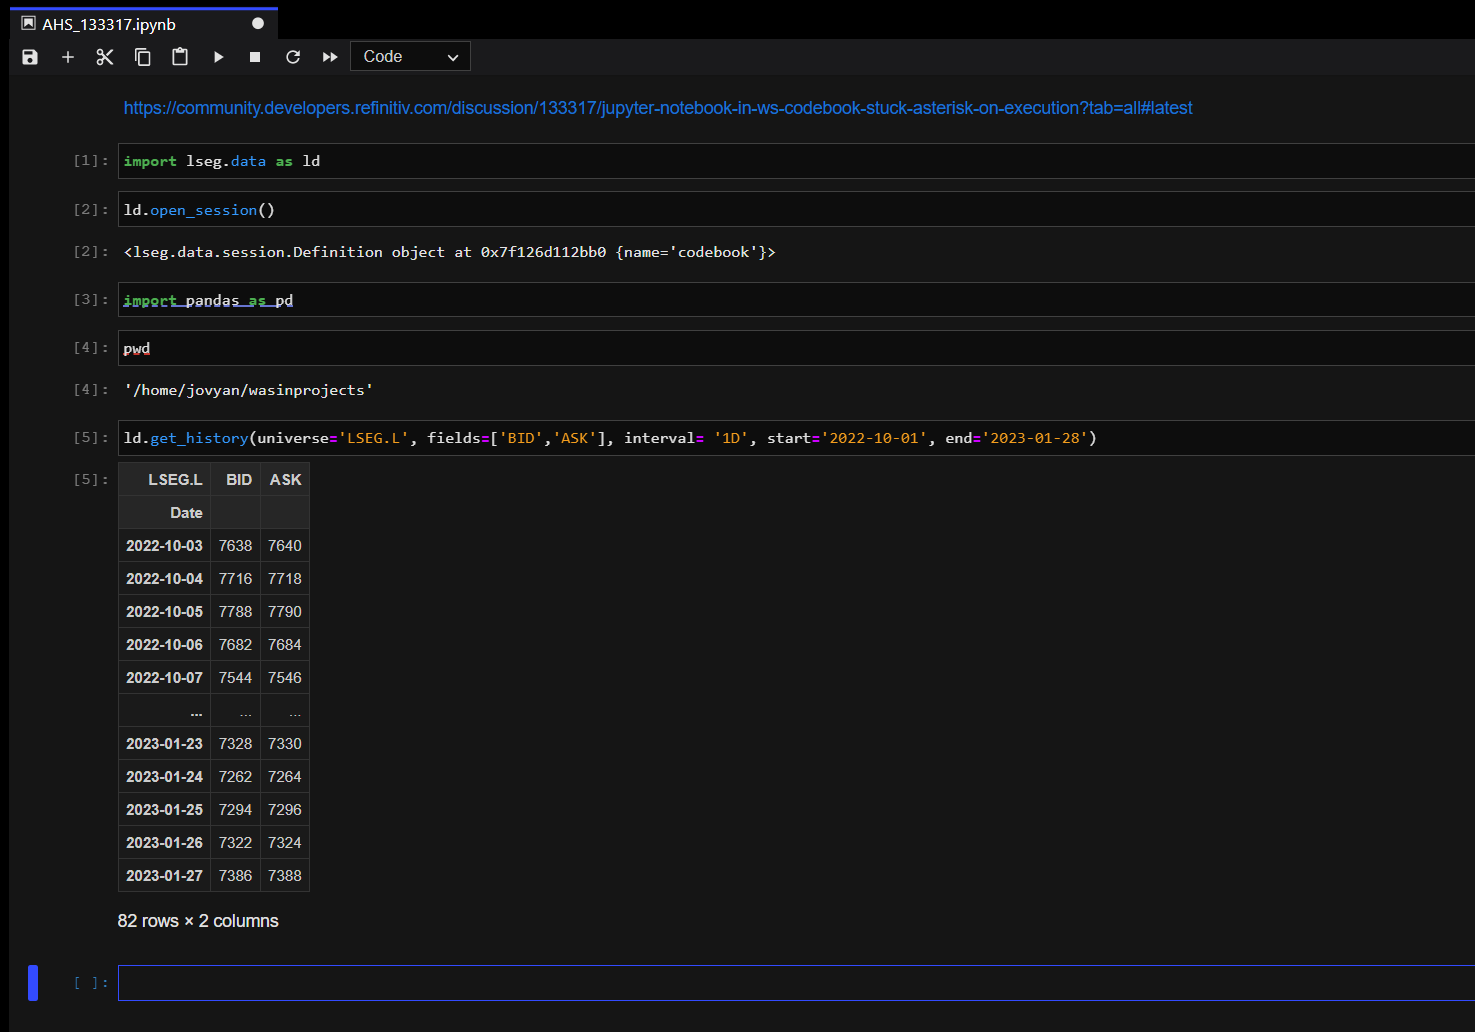Interrupt the kernel with stop icon

tap(255, 57)
